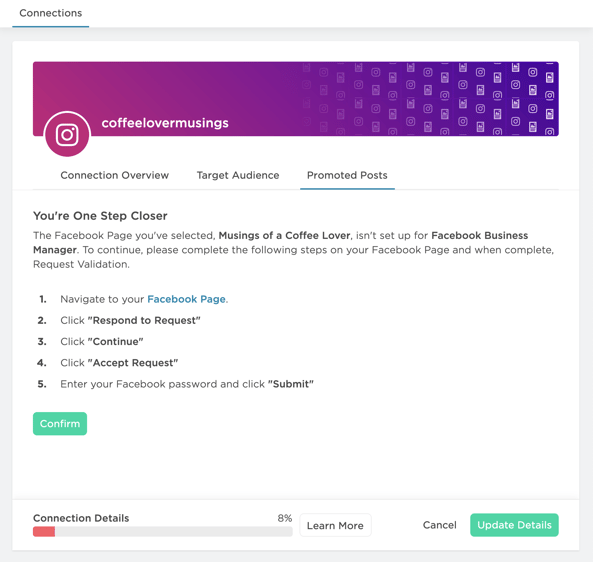
Task: Cancel the connection changes
Action: pyautogui.click(x=439, y=525)
